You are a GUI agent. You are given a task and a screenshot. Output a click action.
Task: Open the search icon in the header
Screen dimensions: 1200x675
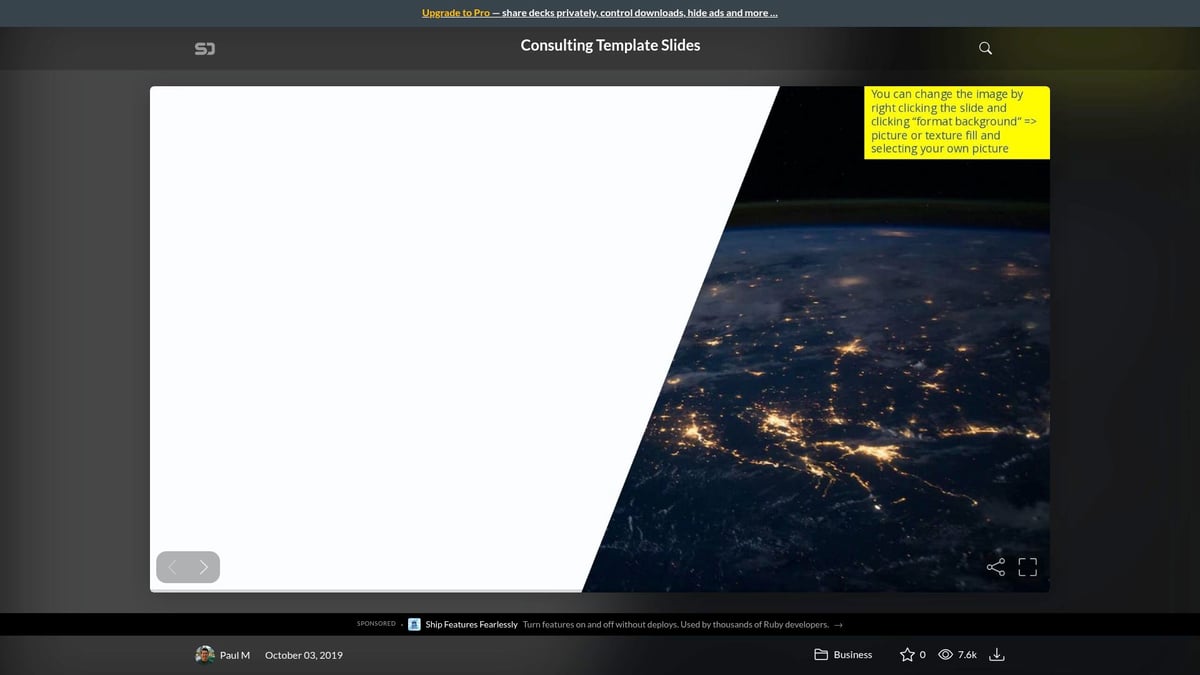985,47
